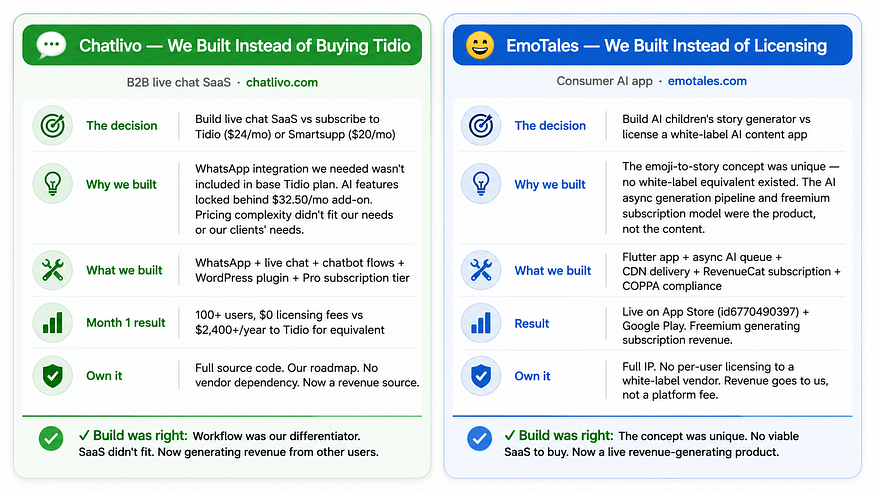
Task: Click the green wrench and screwdriver icon
Action: (x=52, y=270)
